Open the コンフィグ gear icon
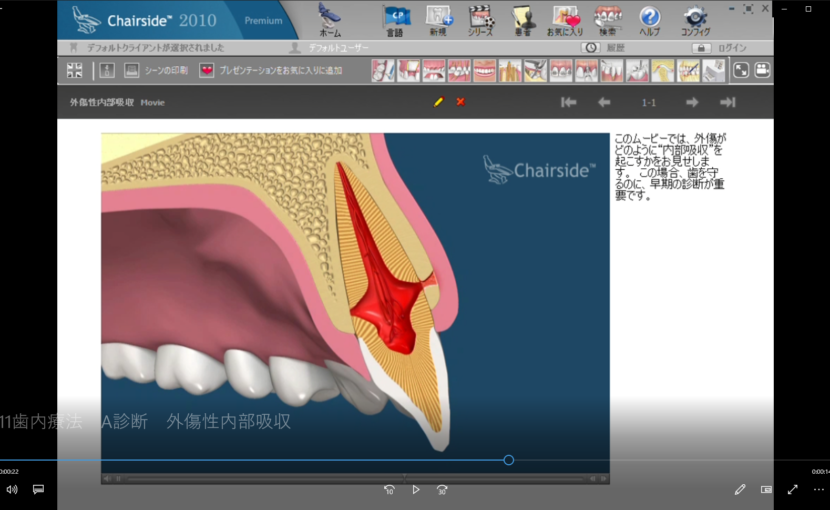 (696, 21)
